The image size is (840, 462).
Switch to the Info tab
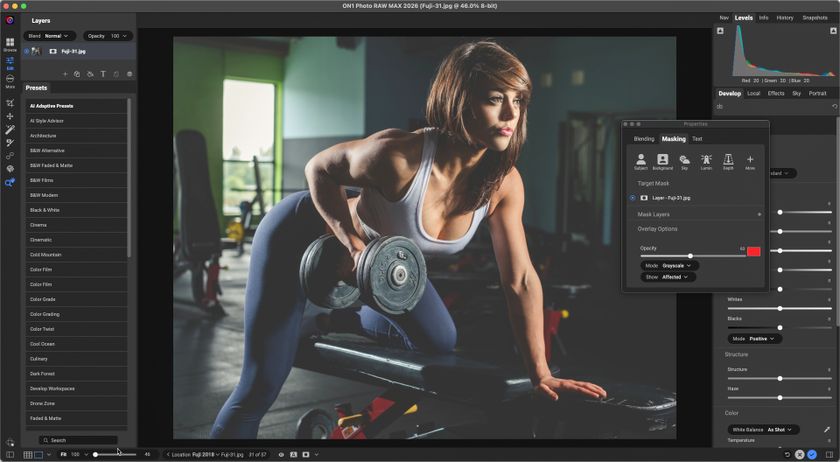coord(763,18)
